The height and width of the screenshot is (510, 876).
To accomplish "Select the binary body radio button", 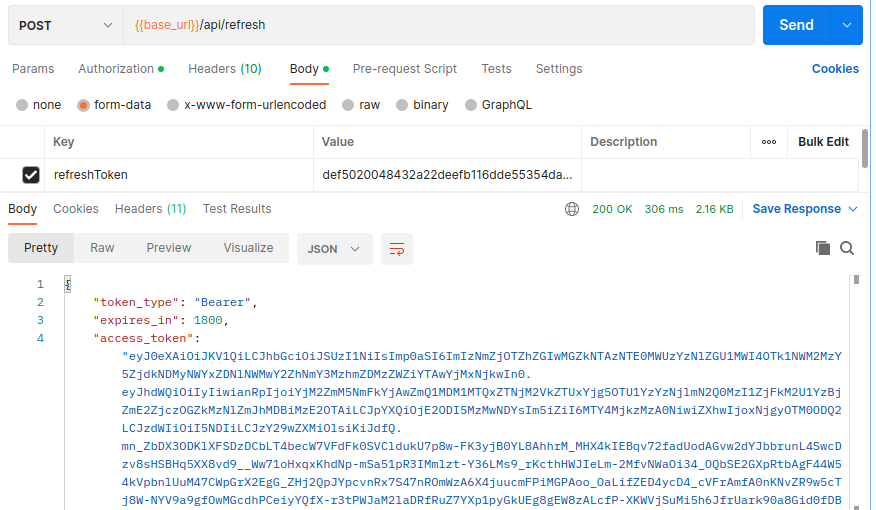I will point(402,105).
